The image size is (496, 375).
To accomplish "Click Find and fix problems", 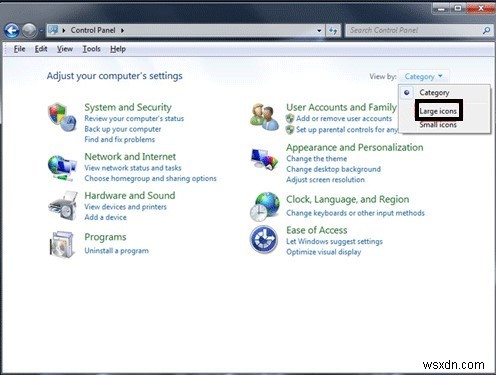I will (x=120, y=139).
